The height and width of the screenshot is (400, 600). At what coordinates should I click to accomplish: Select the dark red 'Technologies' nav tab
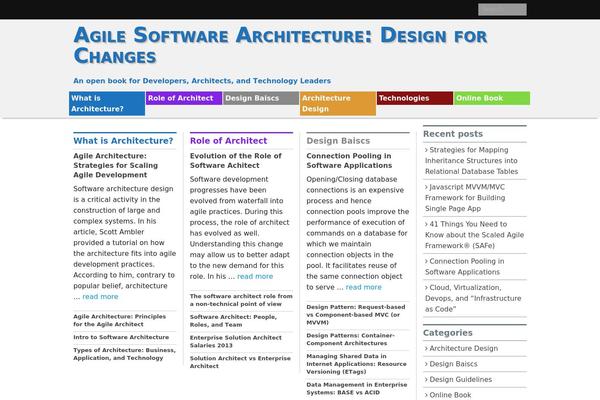pos(415,98)
